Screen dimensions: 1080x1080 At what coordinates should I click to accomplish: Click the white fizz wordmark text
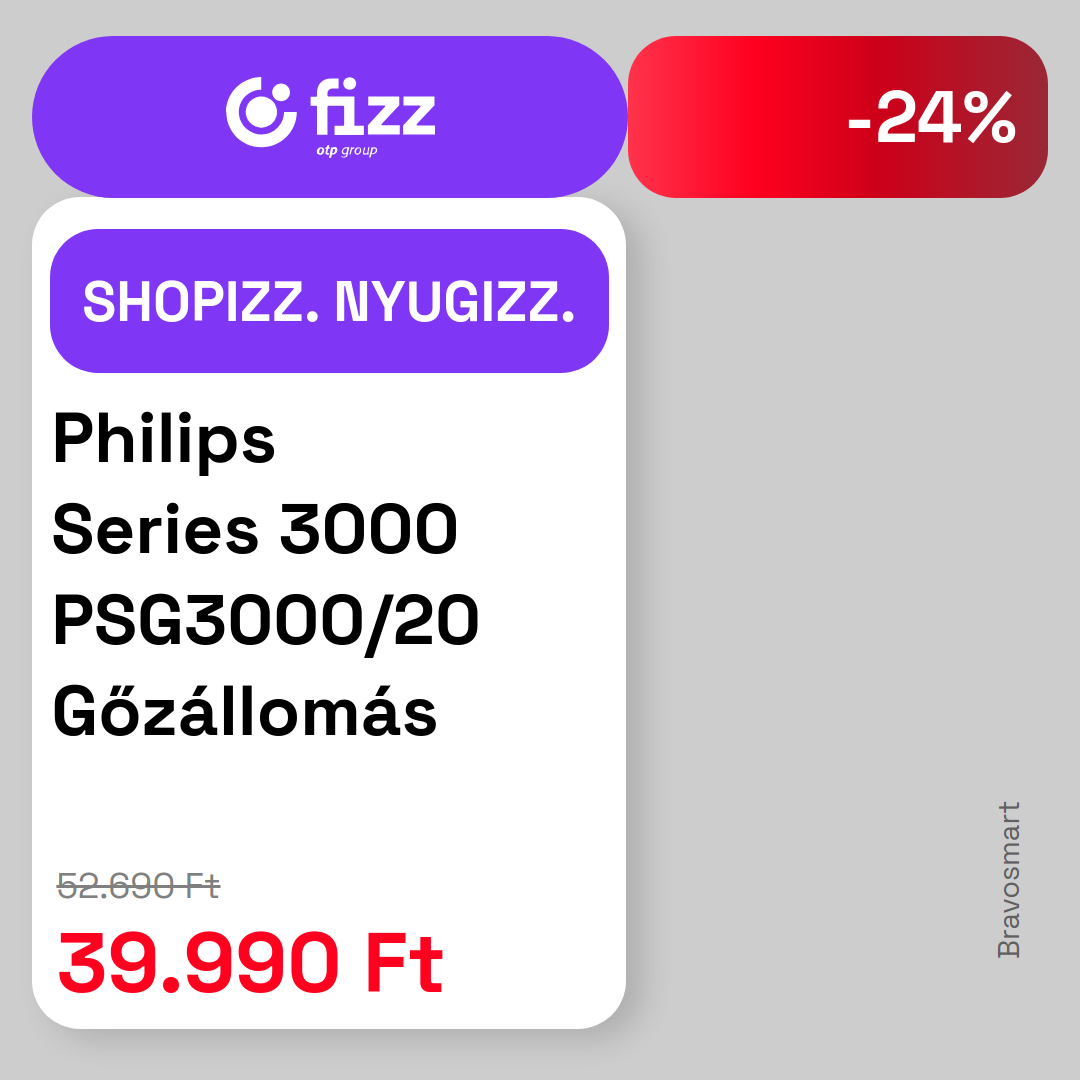point(373,106)
